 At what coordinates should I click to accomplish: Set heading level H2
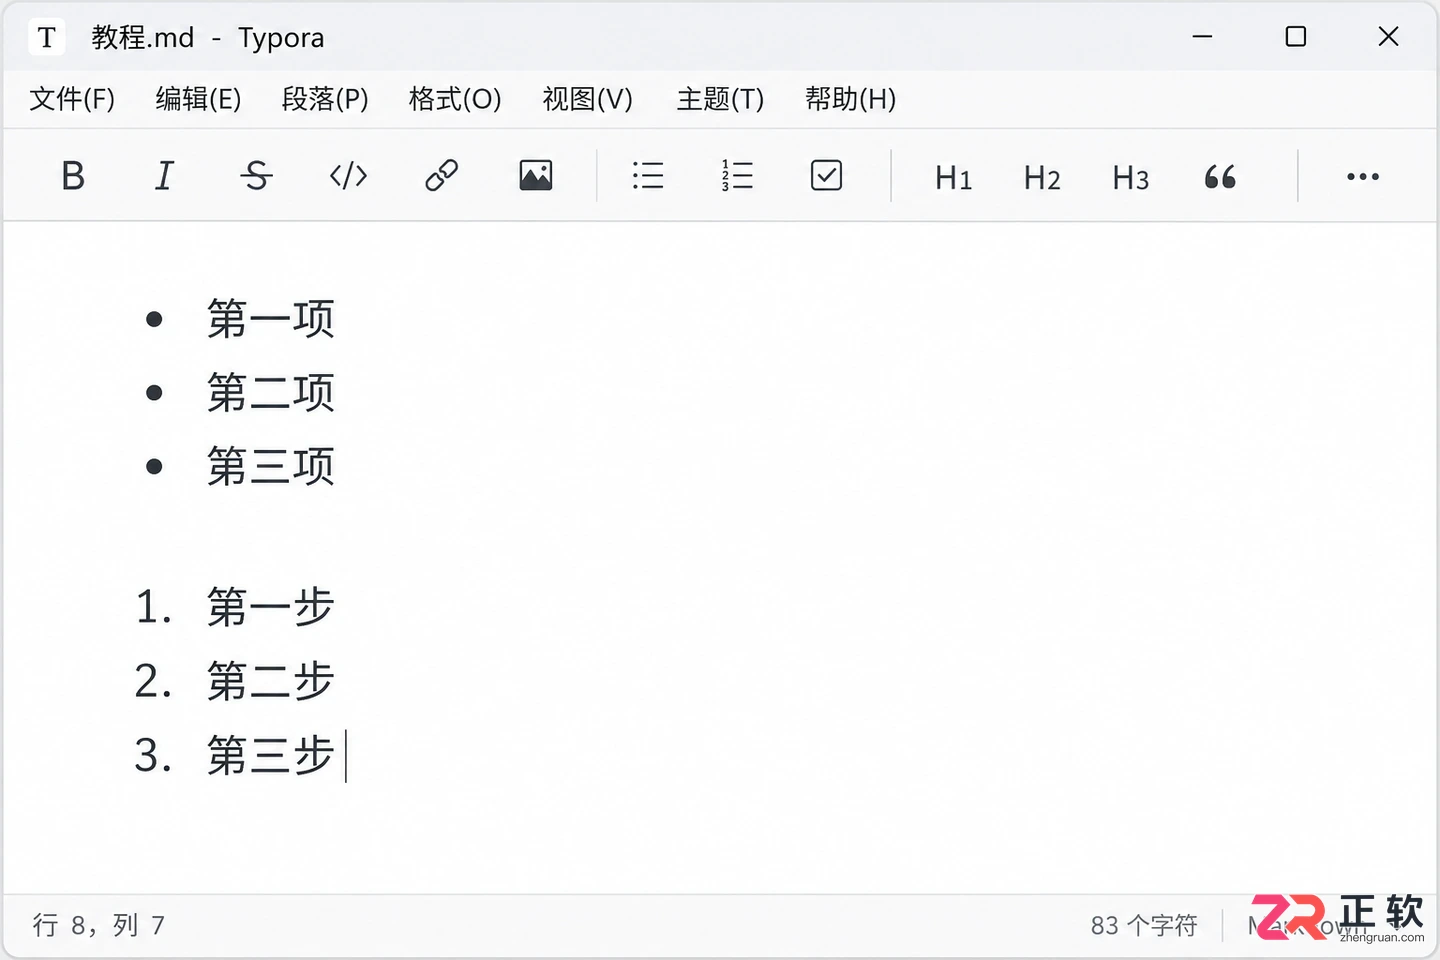click(x=1042, y=178)
